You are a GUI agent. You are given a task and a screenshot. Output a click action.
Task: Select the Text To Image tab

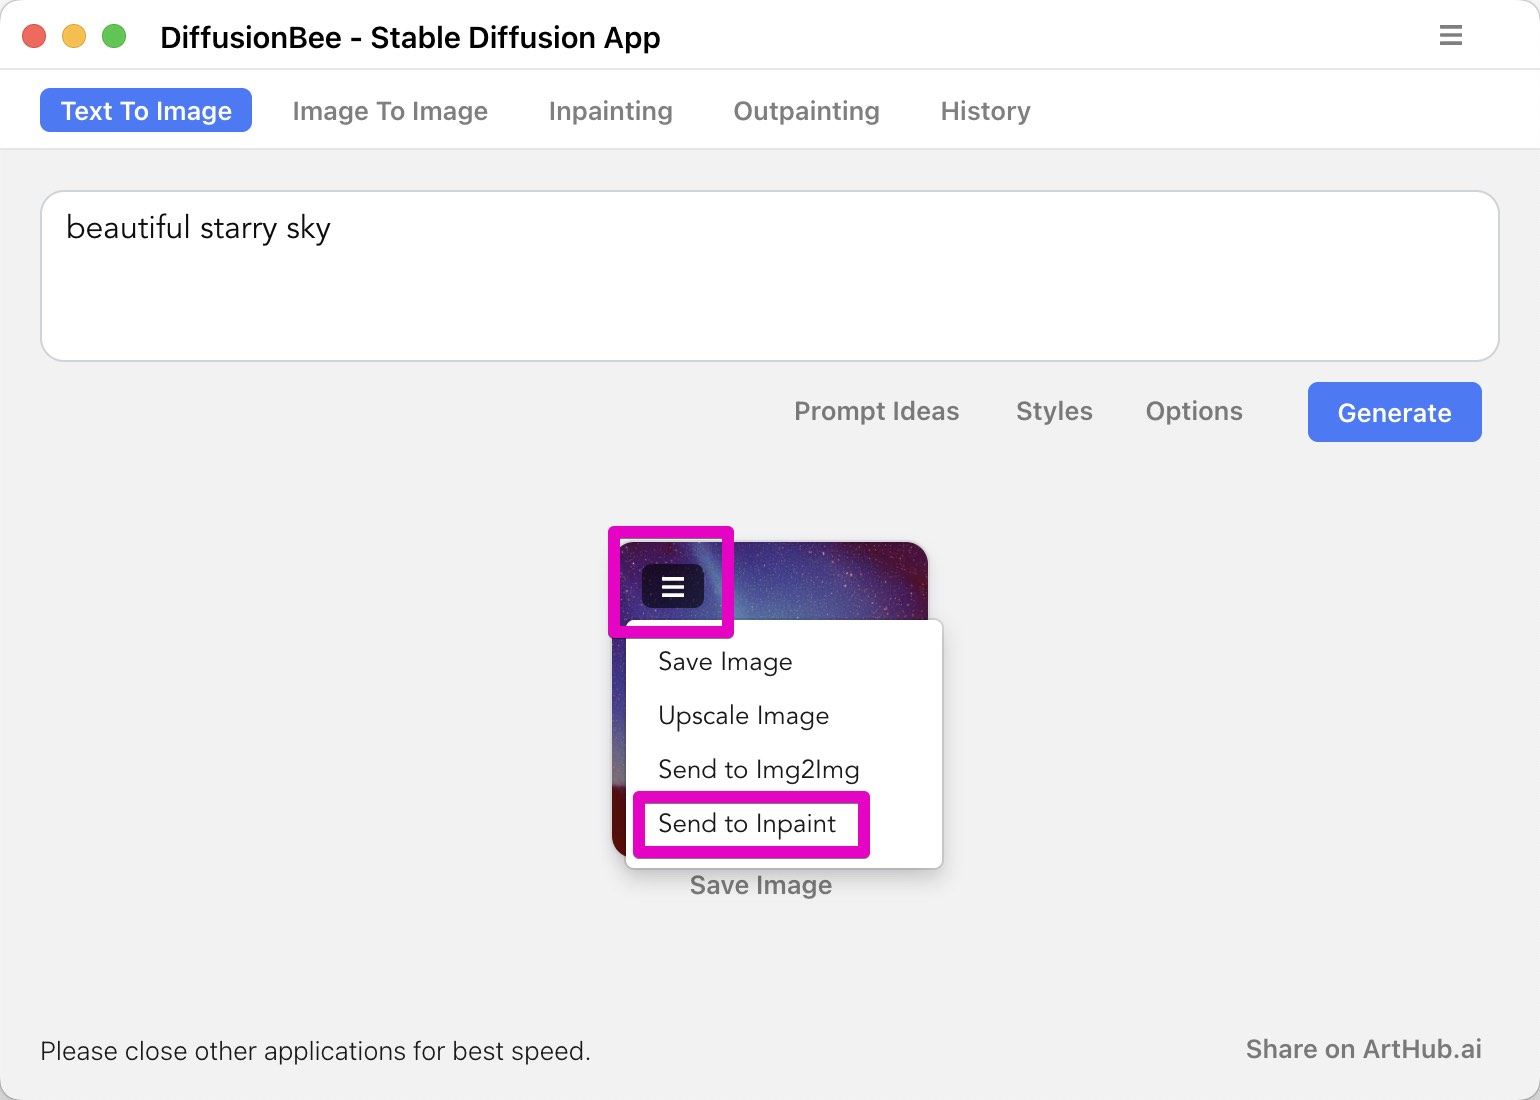146,111
